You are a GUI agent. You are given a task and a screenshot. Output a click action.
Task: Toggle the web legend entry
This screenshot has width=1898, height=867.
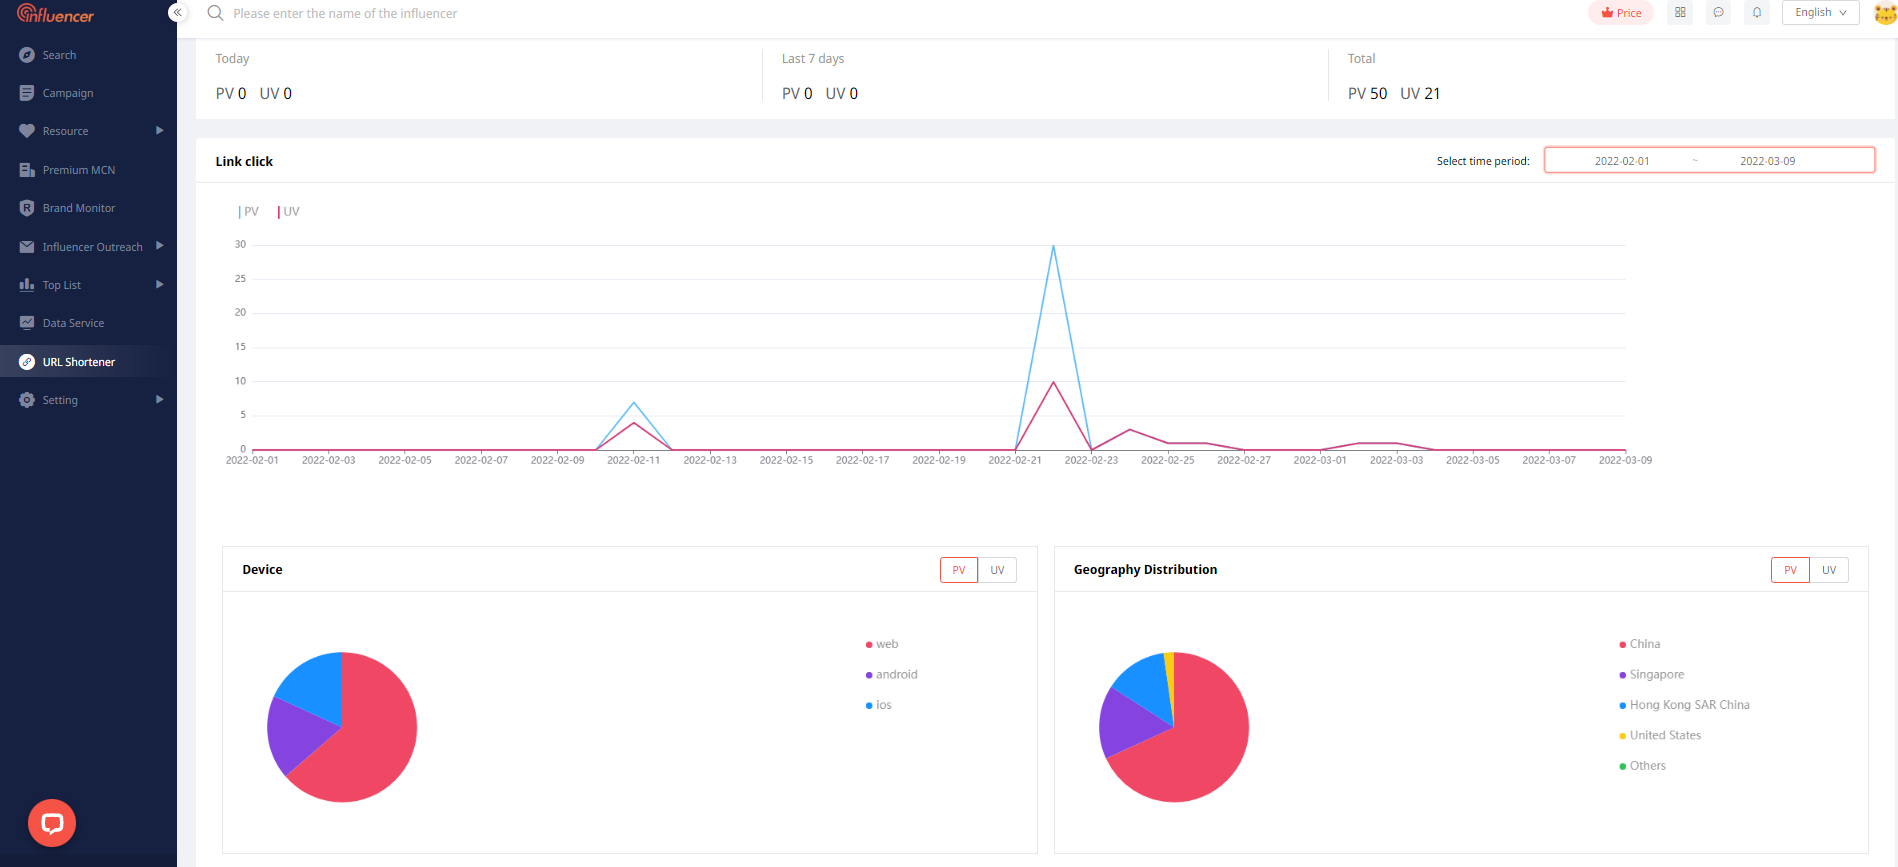[882, 644]
